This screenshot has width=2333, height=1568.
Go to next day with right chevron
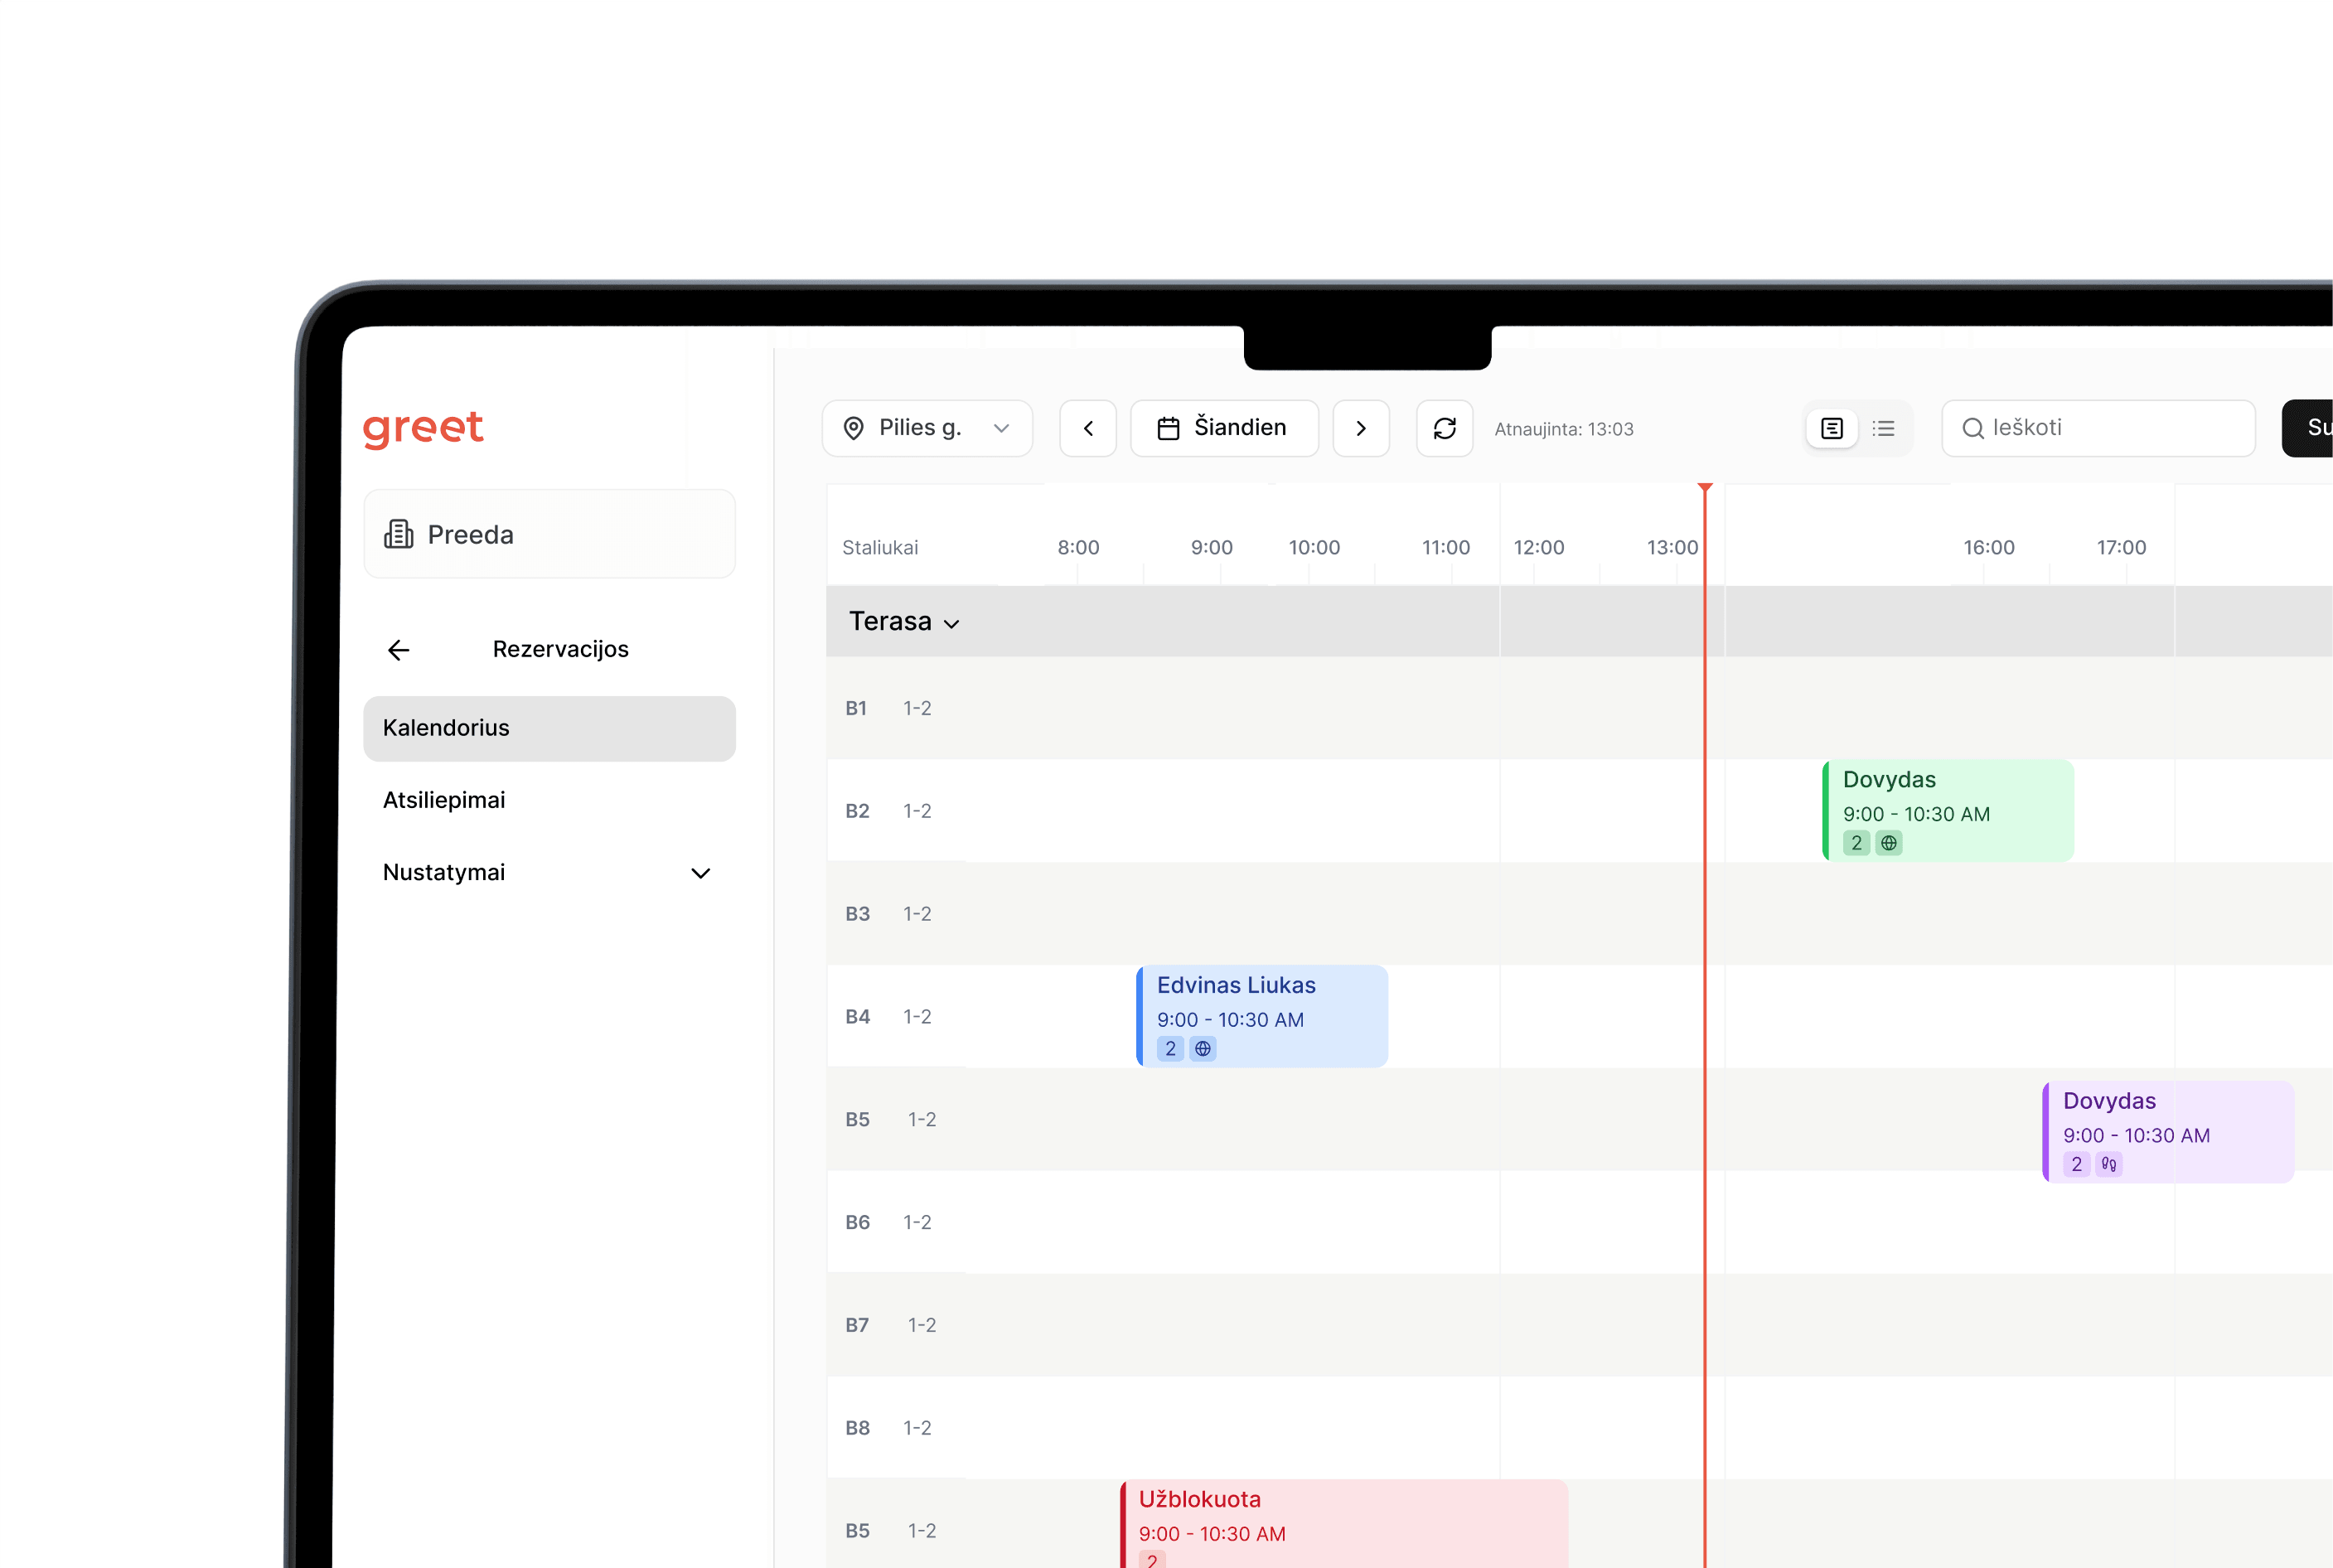point(1361,428)
